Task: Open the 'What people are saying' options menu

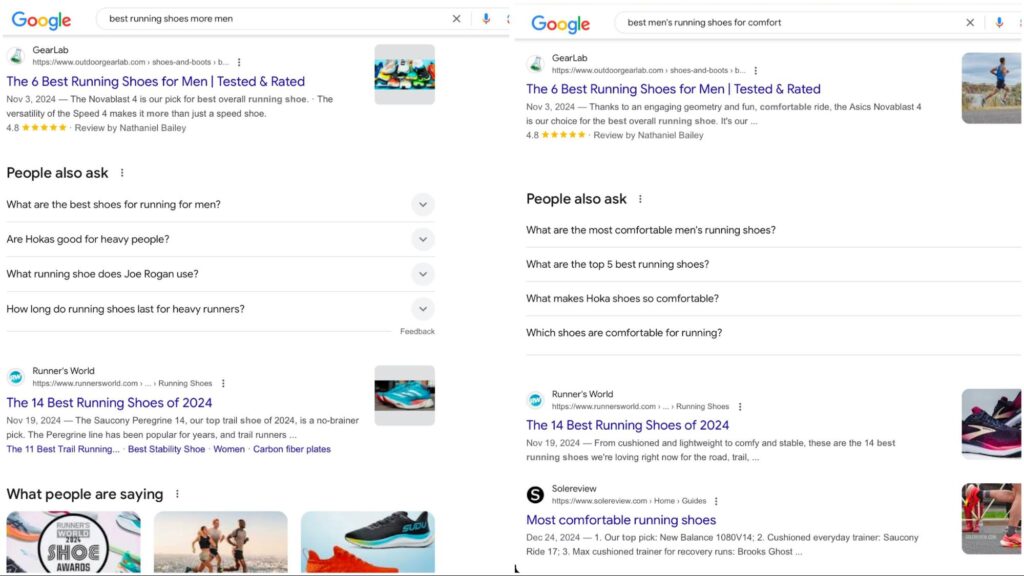Action: (x=177, y=494)
